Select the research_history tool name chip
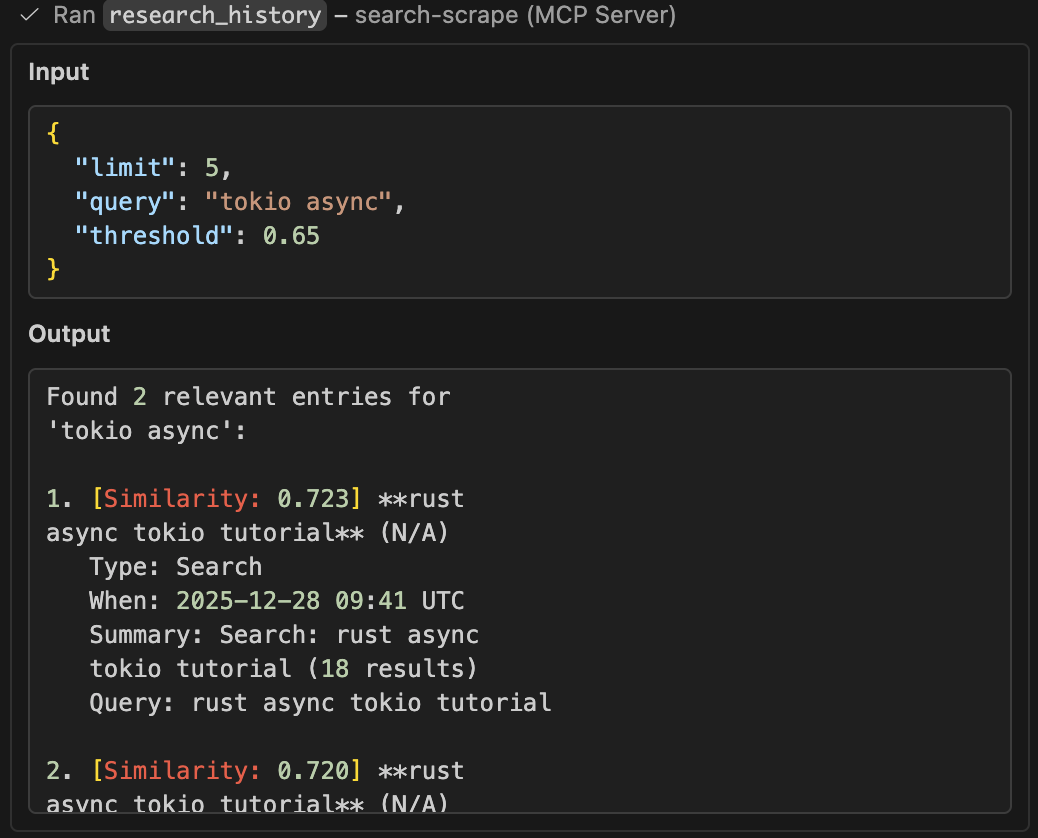The image size is (1038, 838). click(214, 16)
